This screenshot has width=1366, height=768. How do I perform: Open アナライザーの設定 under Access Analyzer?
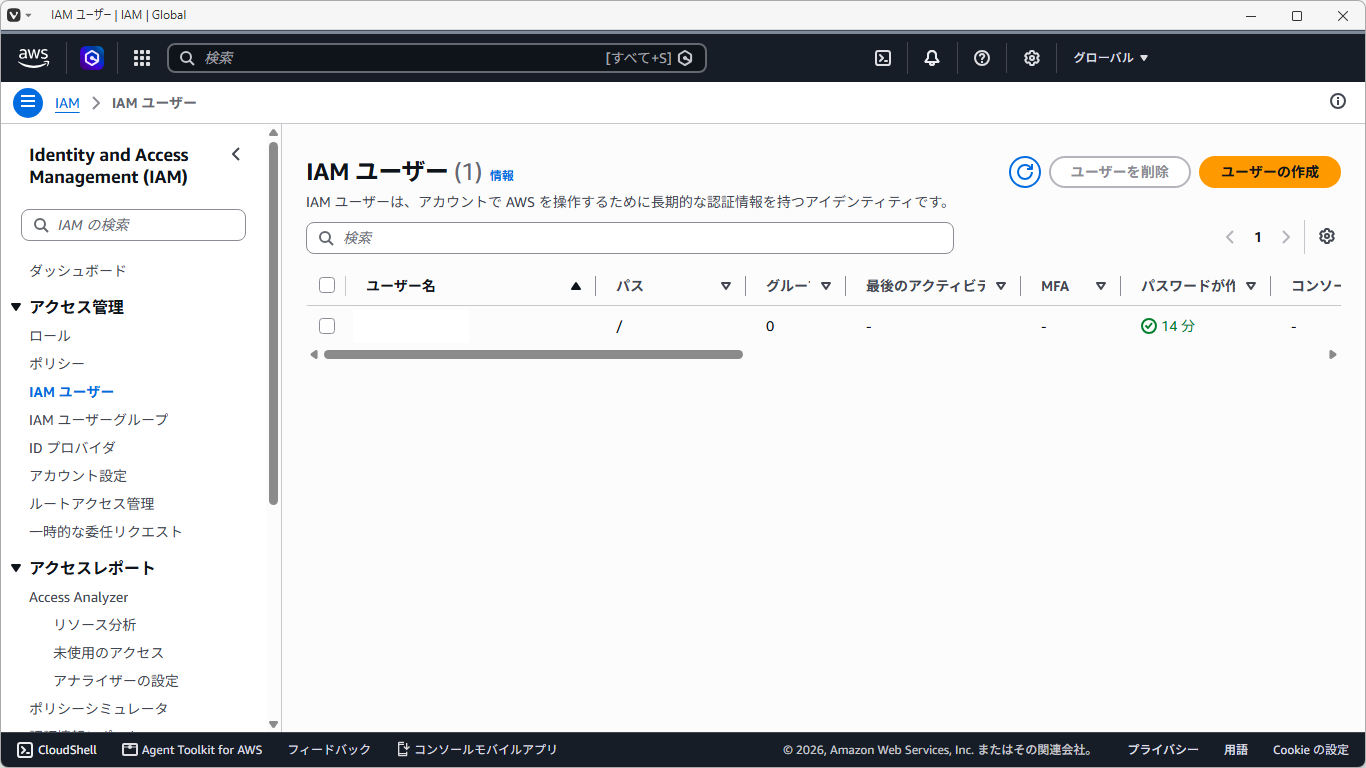[x=116, y=681]
